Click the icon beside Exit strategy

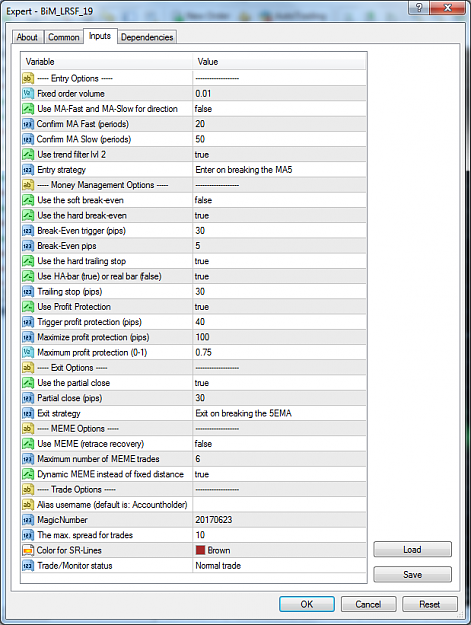28,413
